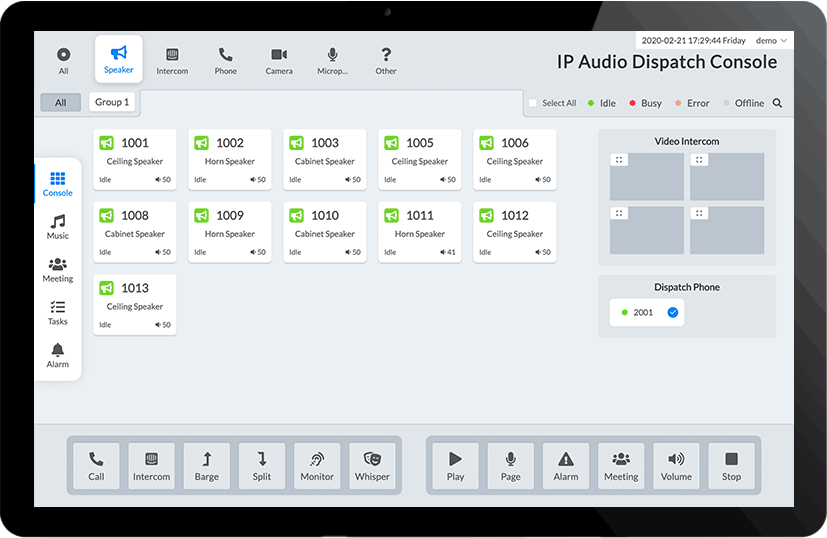Screen dimensions: 827x538
Task: Click the number 1011 on Horn Speaker card
Action: [x=420, y=215]
